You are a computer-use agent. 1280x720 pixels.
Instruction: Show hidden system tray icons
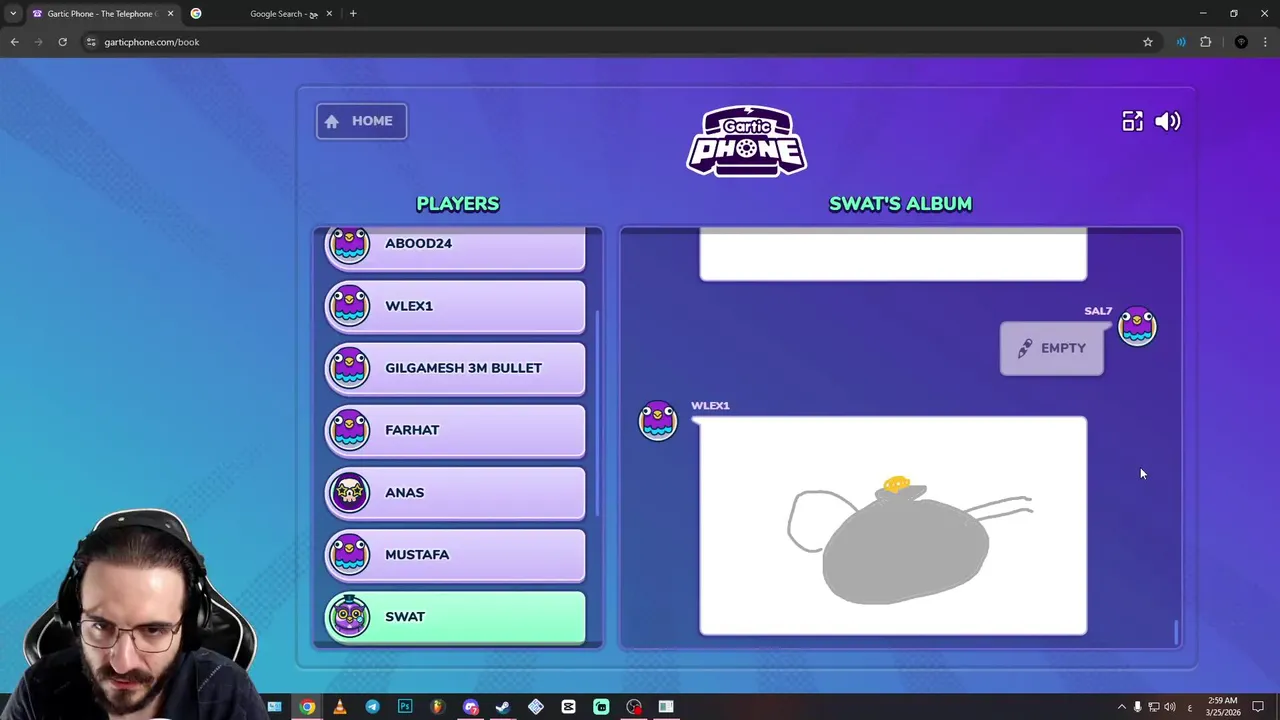pos(1121,707)
